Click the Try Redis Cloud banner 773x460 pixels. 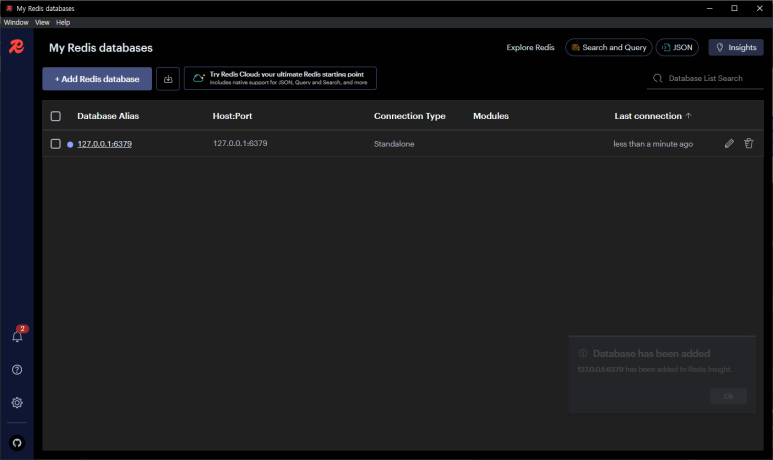[280, 78]
